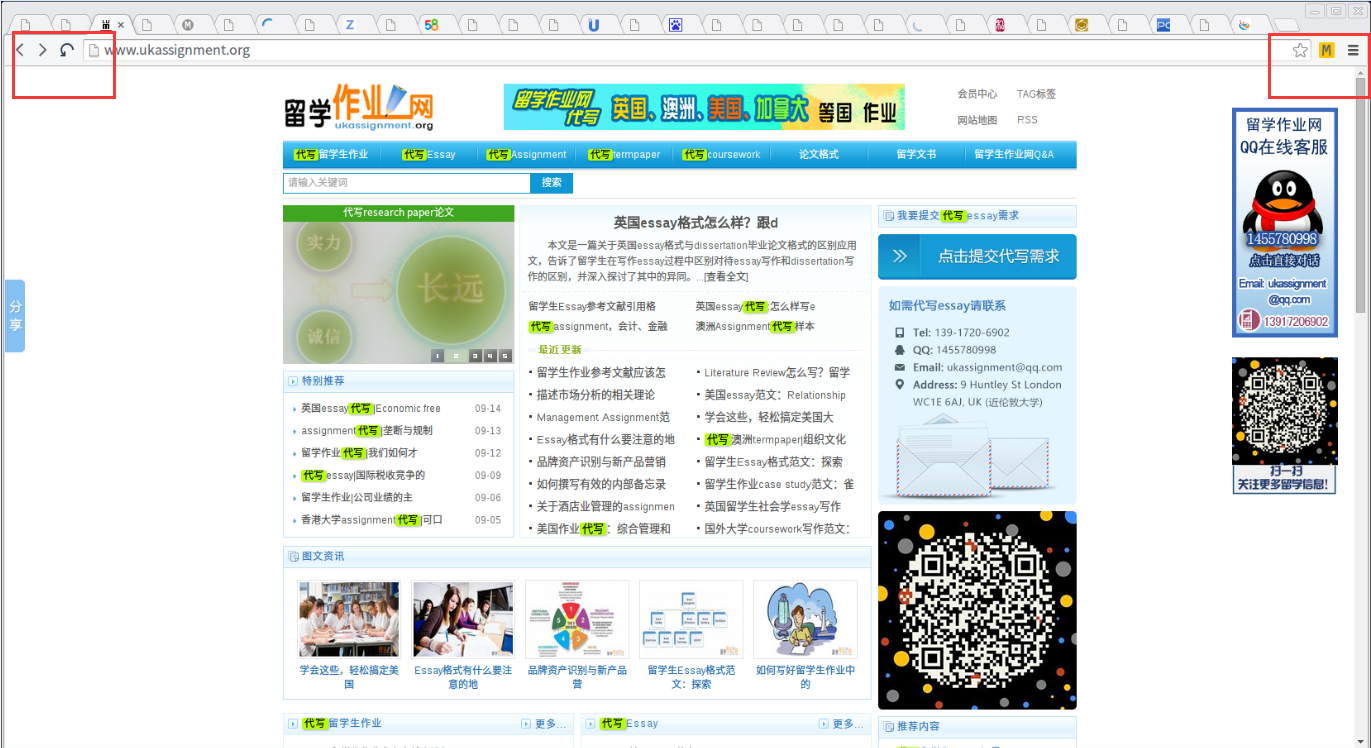Open the 品牌资产识别与新产品营 thumbnail
1371x748 pixels.
pyautogui.click(x=577, y=619)
